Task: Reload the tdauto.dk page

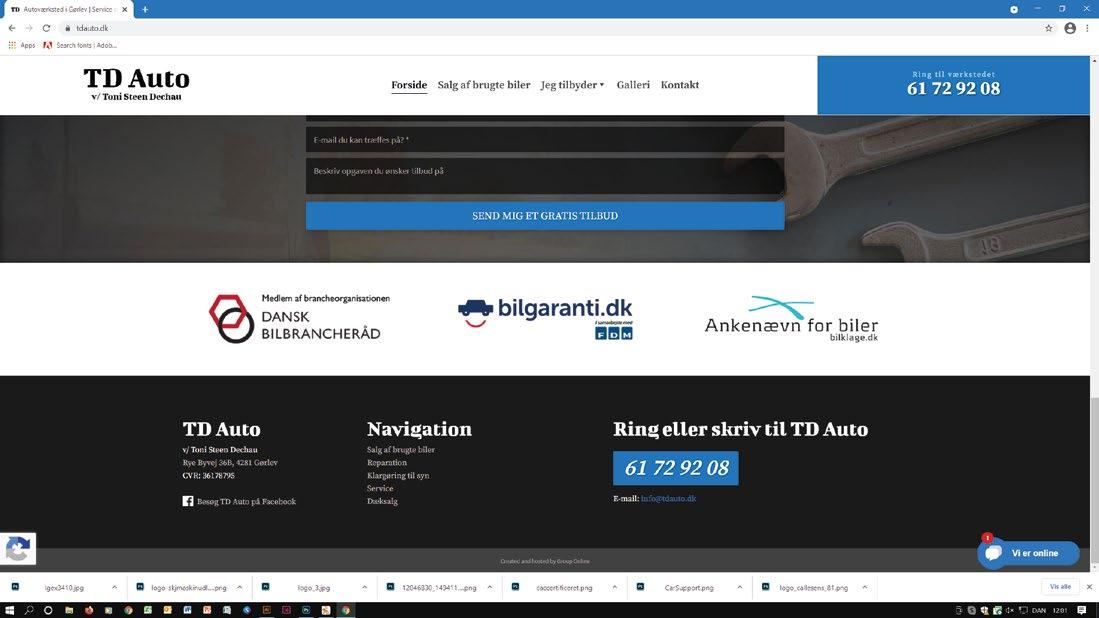Action: coord(46,28)
